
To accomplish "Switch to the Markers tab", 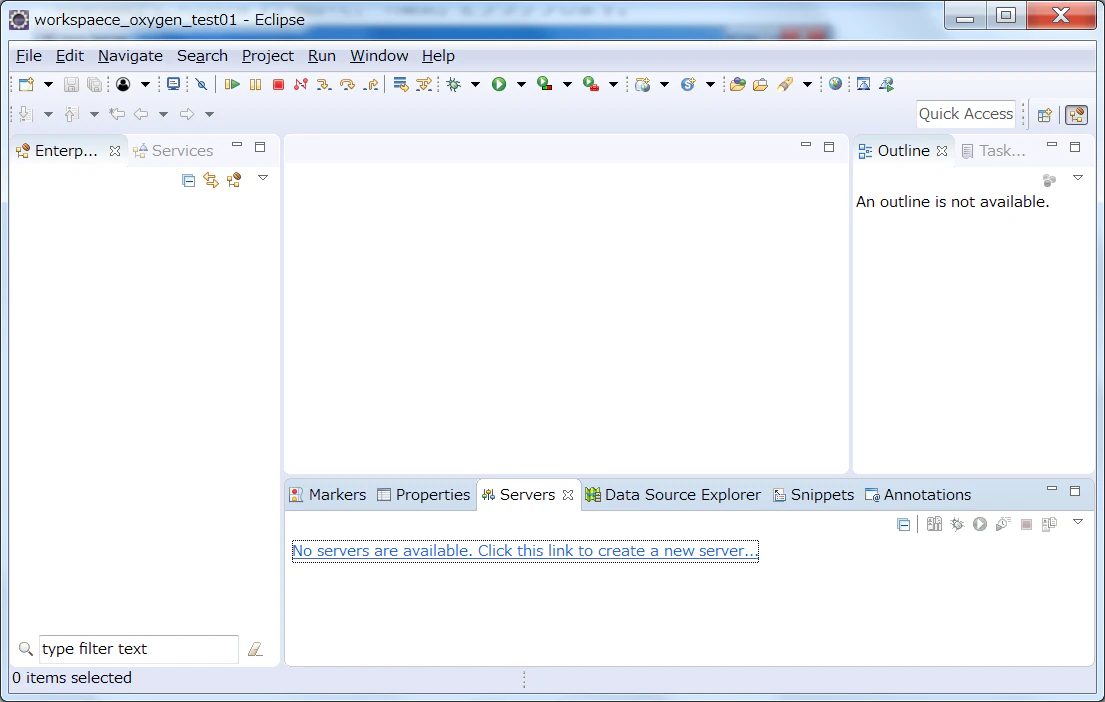I will coord(328,495).
